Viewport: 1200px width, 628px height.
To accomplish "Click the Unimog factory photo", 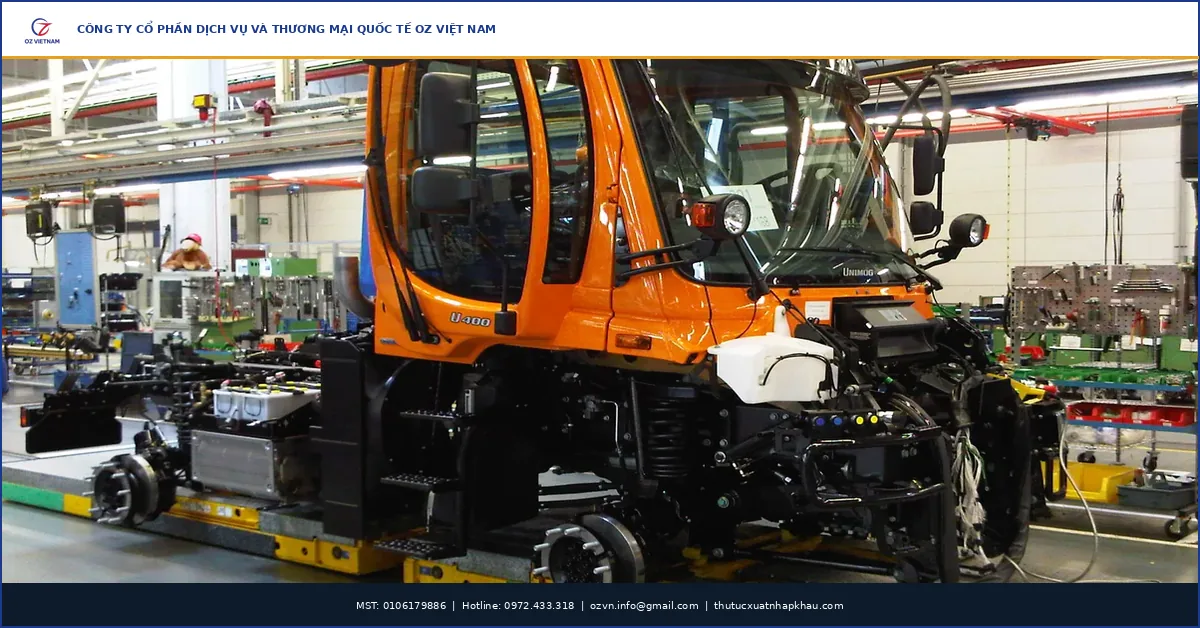I will click(x=600, y=321).
